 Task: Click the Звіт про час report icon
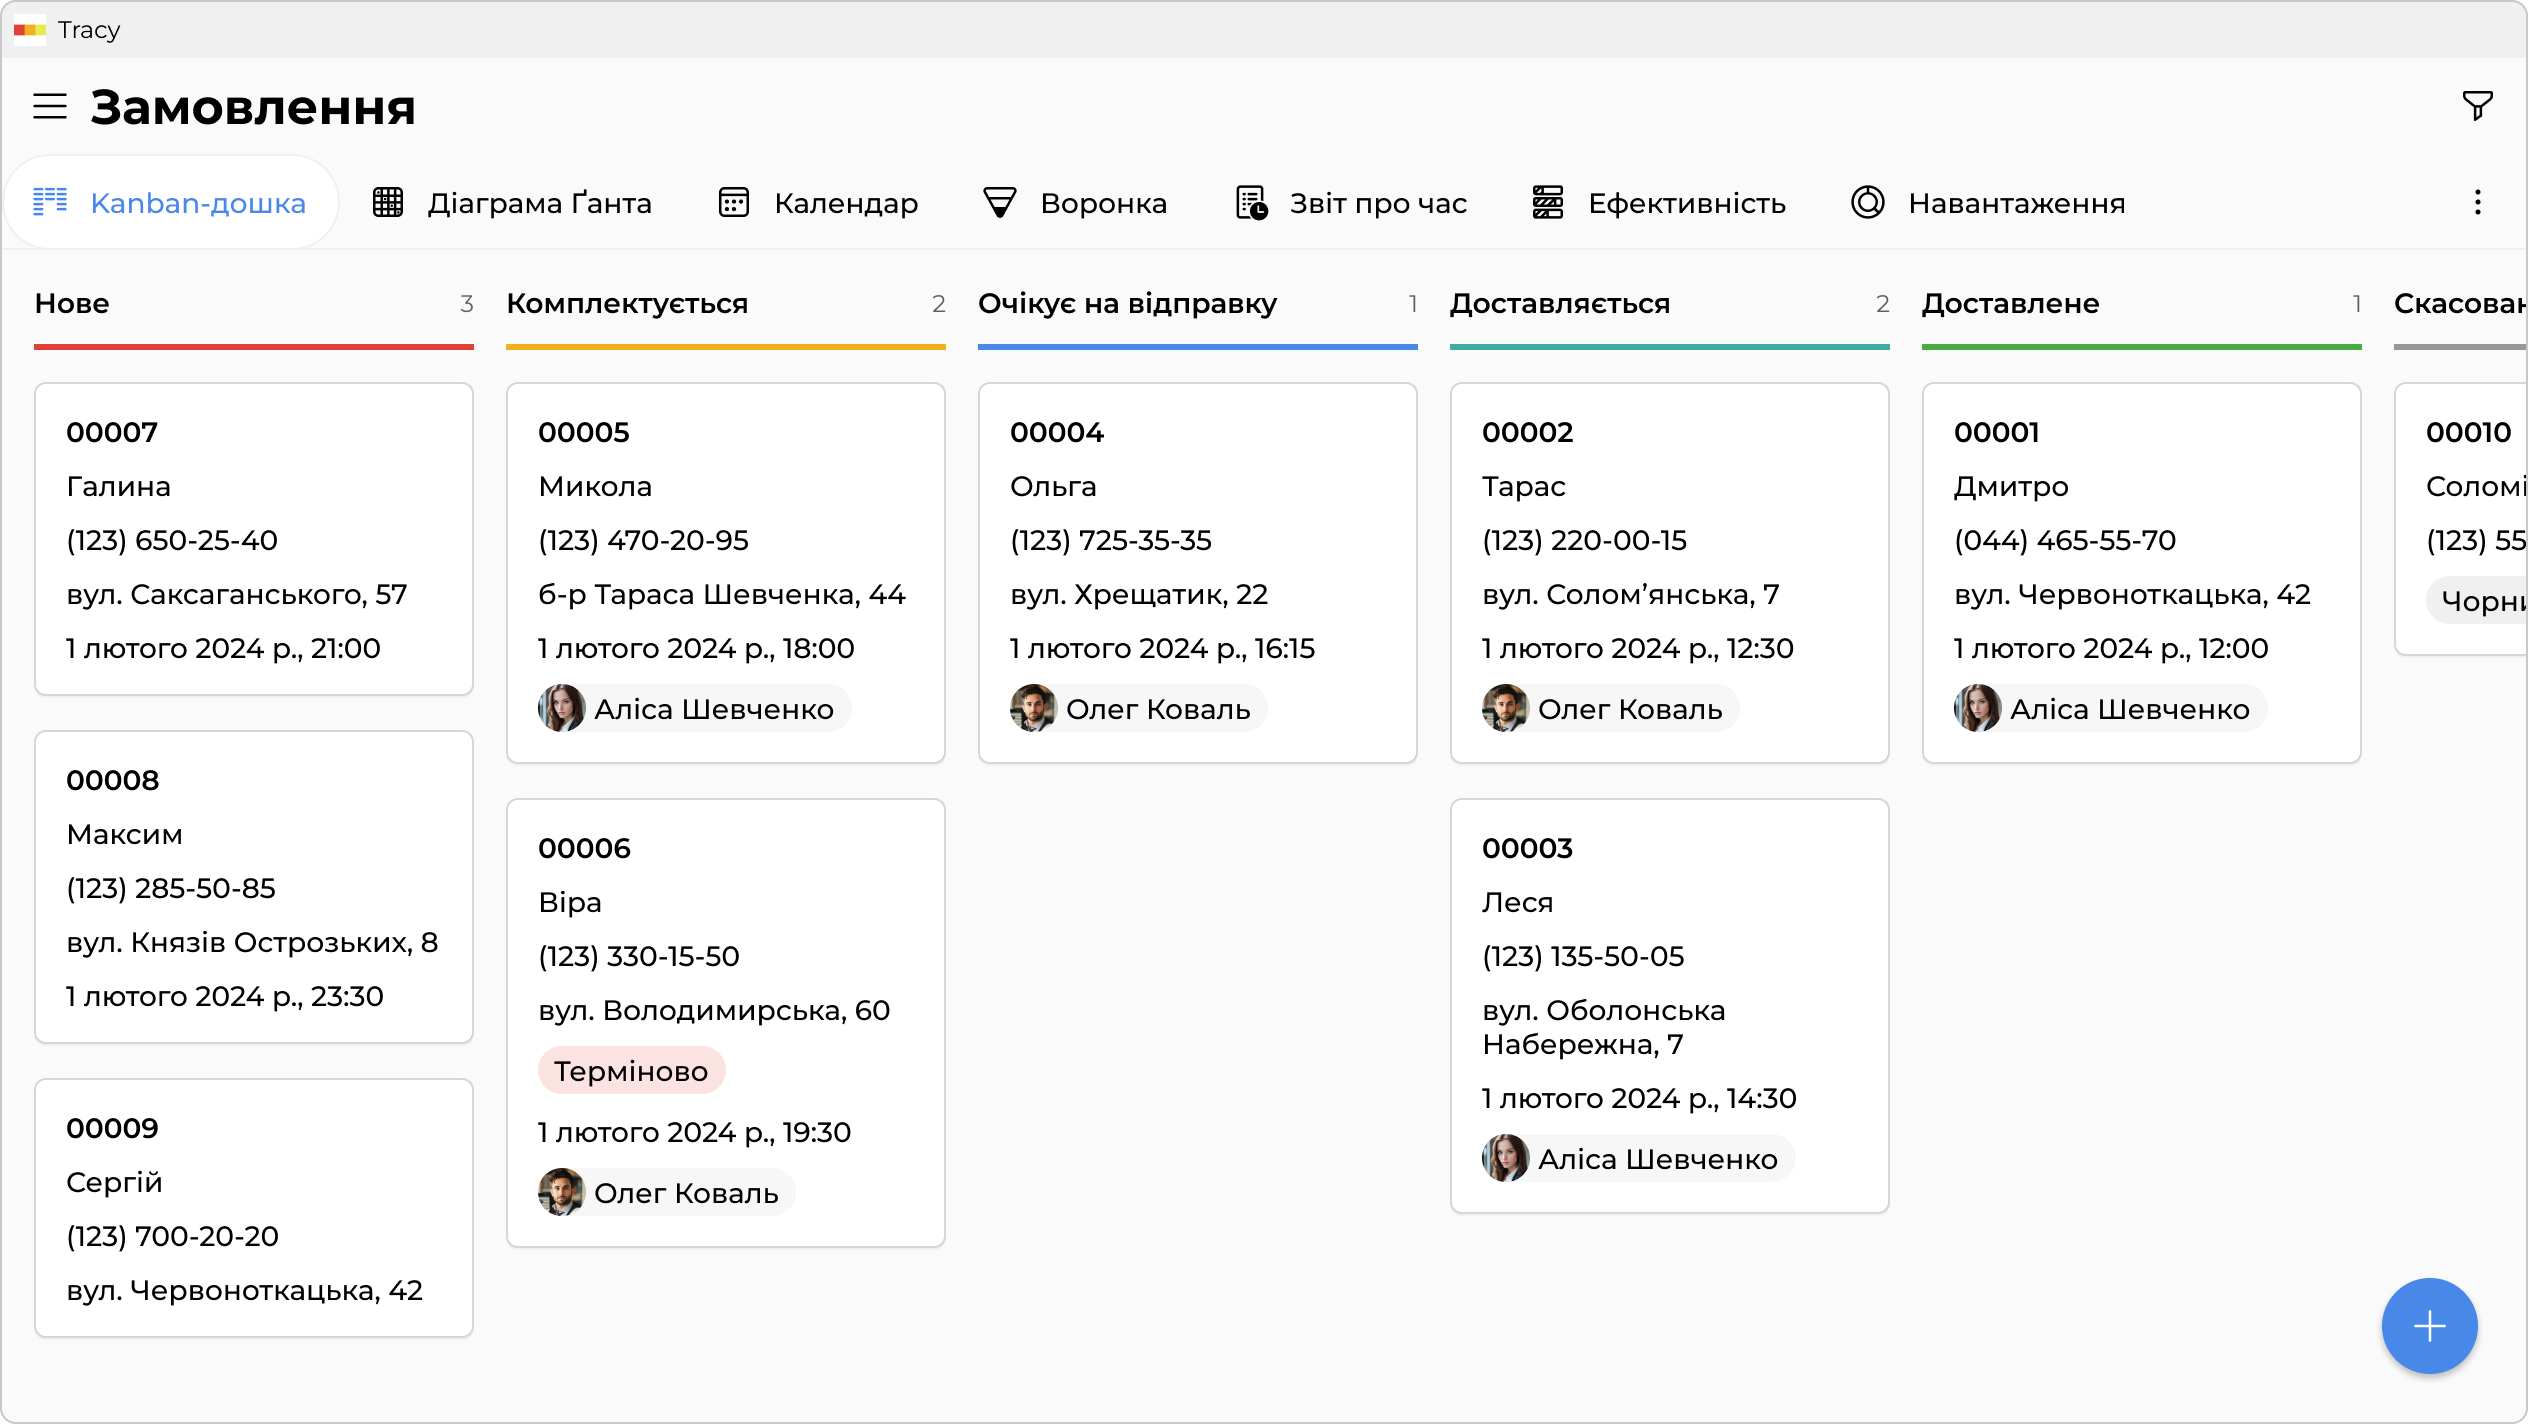[x=1251, y=203]
